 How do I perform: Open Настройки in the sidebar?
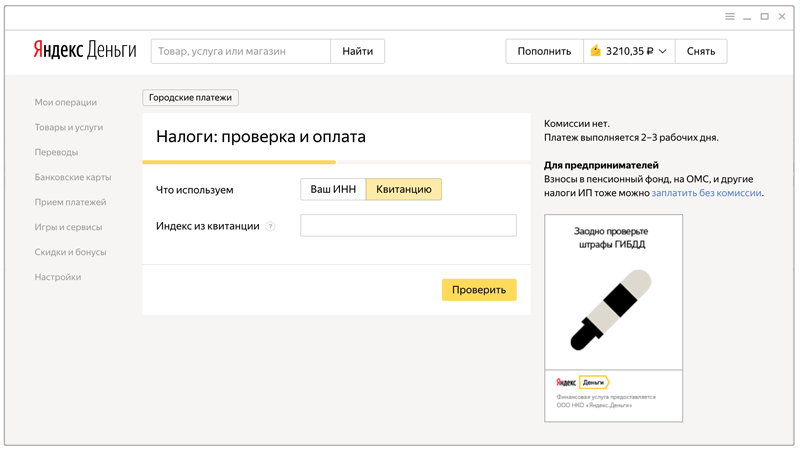(x=58, y=277)
